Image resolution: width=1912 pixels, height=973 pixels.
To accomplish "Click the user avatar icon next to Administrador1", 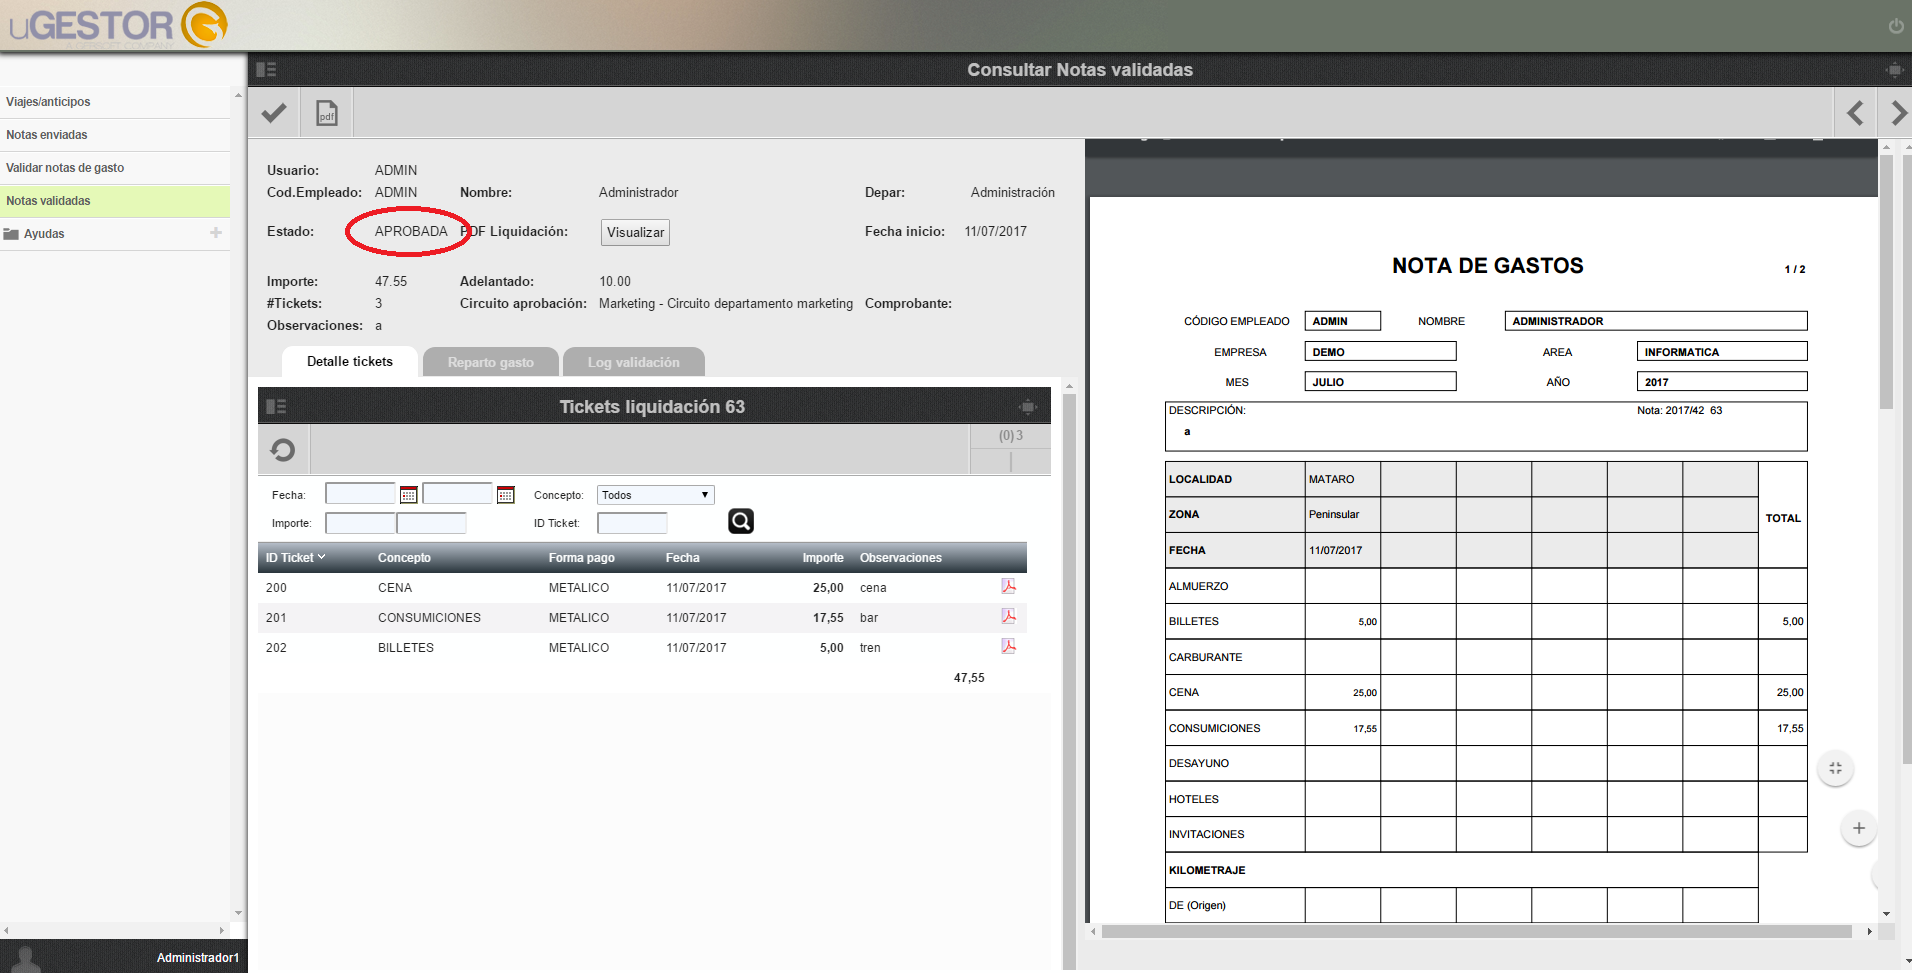I will [x=27, y=958].
